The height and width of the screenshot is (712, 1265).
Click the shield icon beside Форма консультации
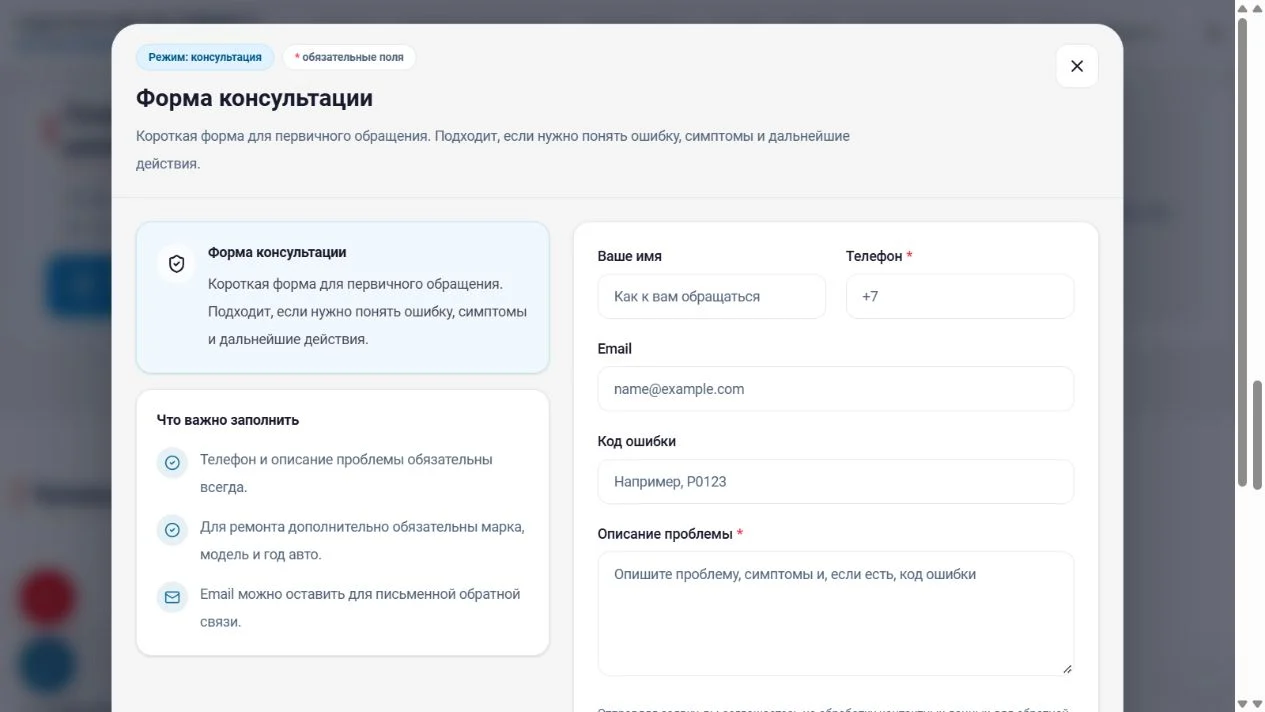pos(177,264)
